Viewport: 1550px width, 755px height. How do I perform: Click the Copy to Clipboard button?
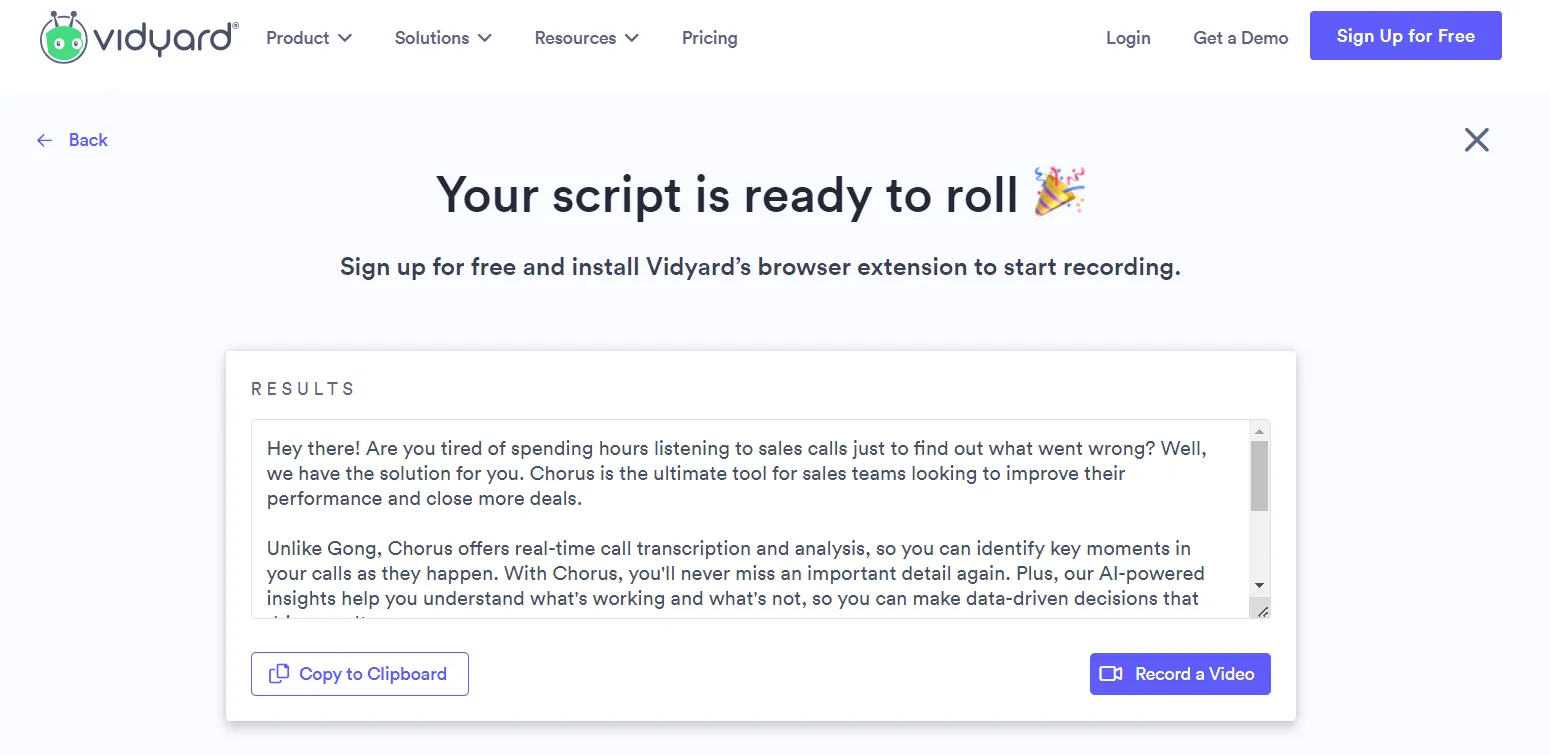(x=360, y=674)
